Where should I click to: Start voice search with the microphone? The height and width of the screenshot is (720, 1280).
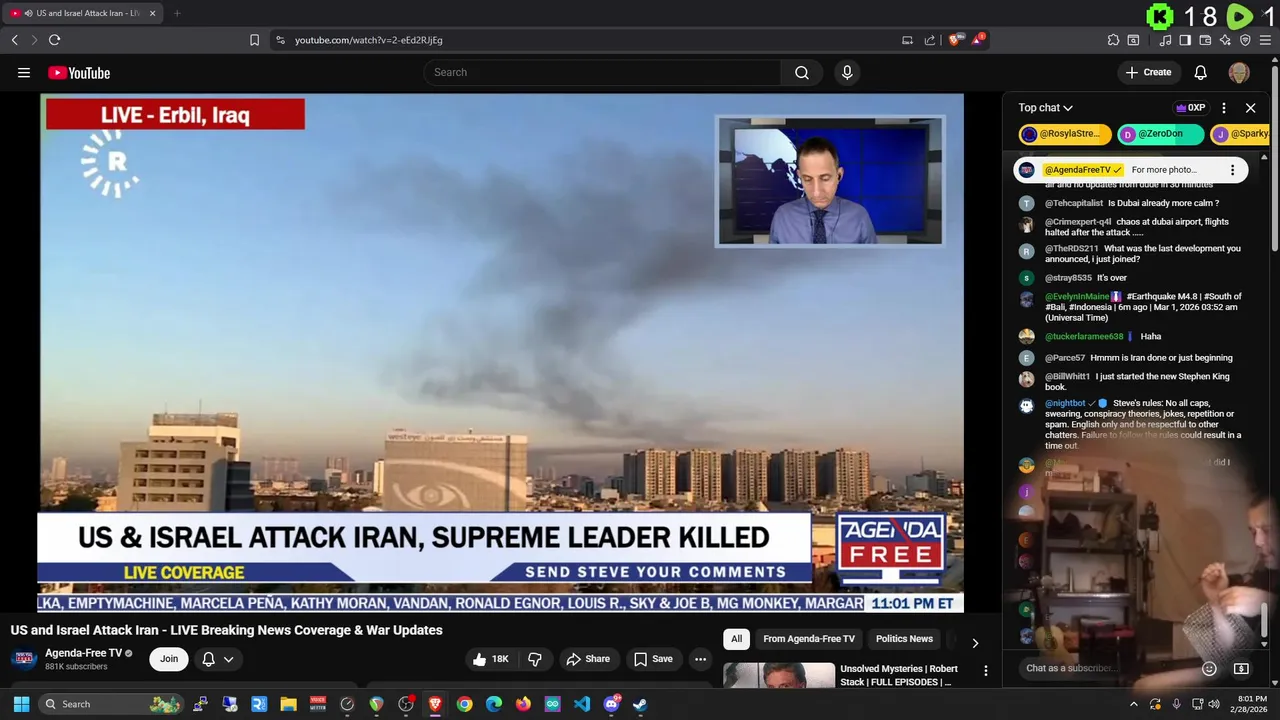(847, 72)
